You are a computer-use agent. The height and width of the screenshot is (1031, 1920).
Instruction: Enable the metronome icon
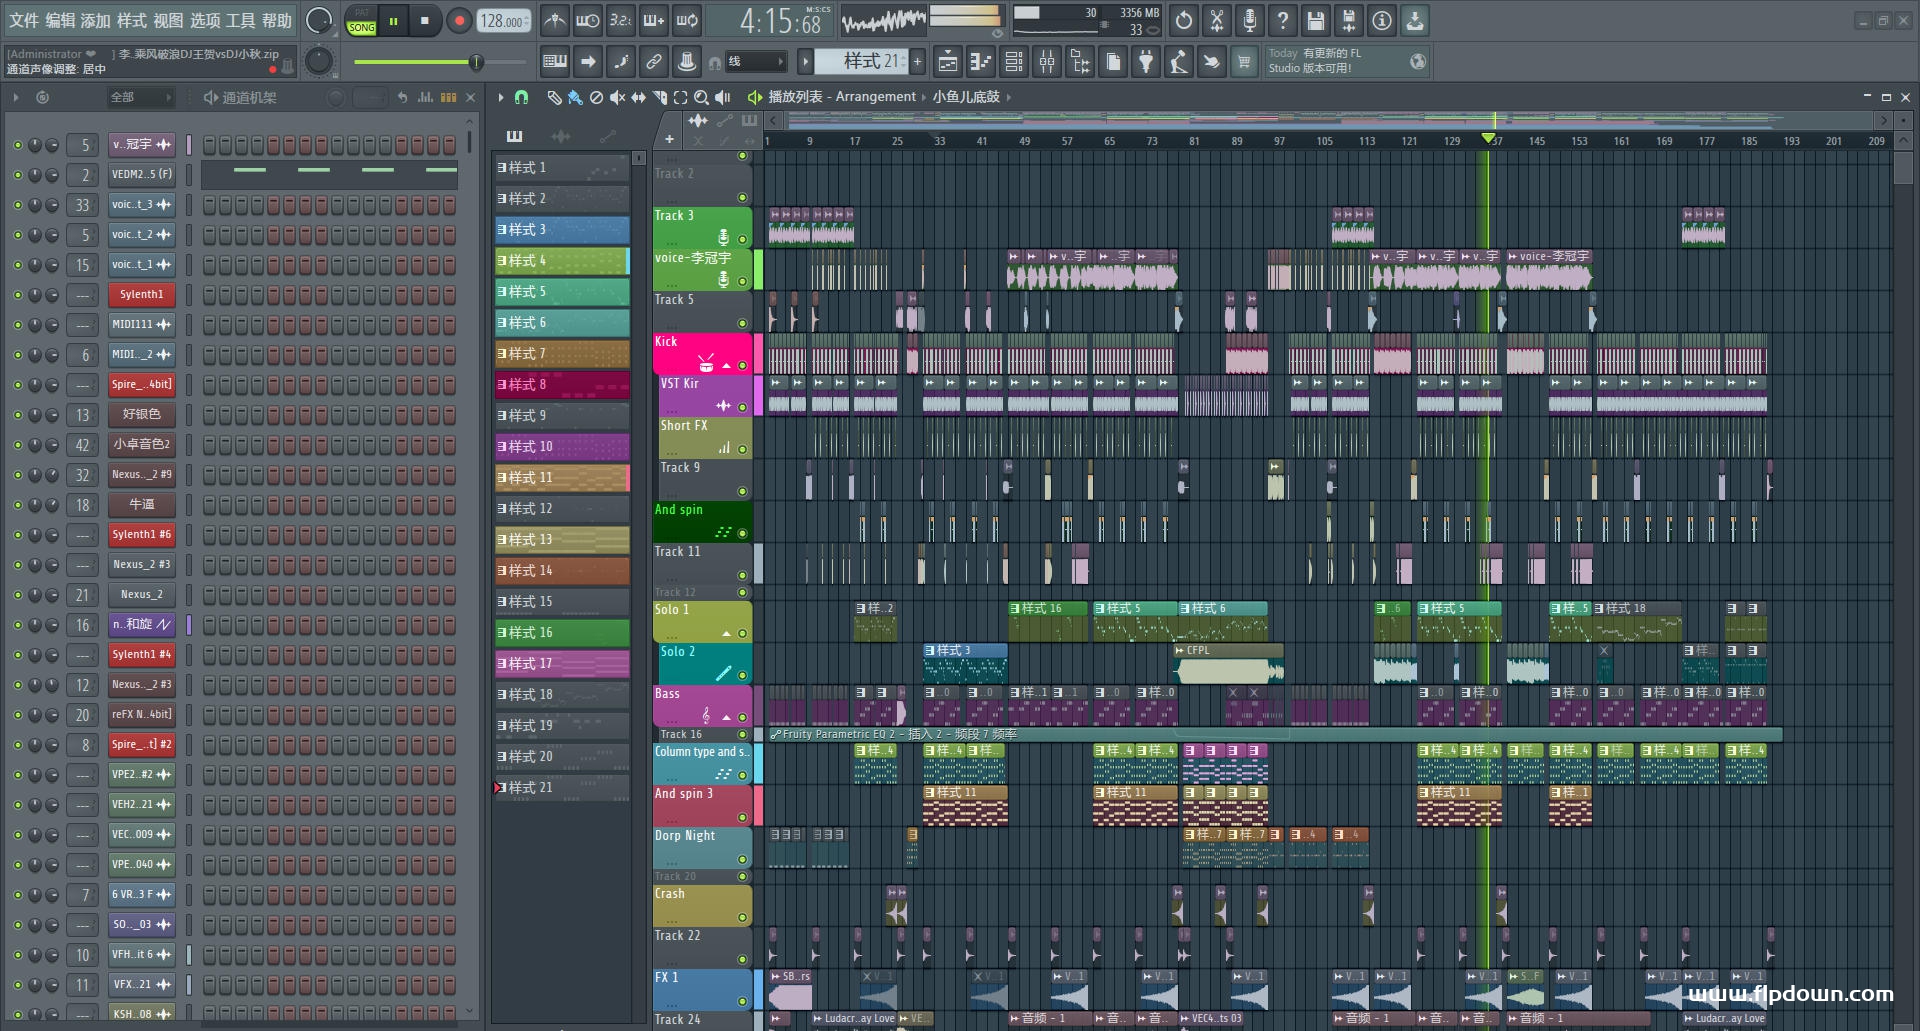tap(554, 21)
